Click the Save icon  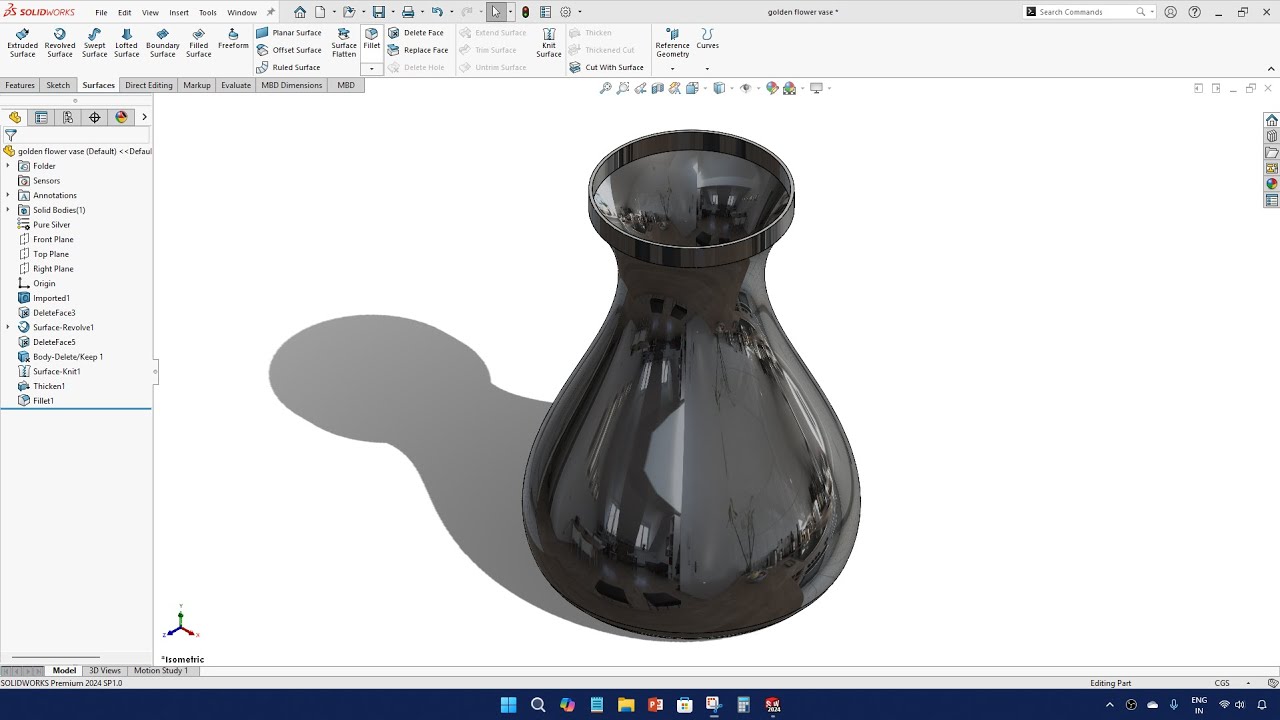pos(378,12)
